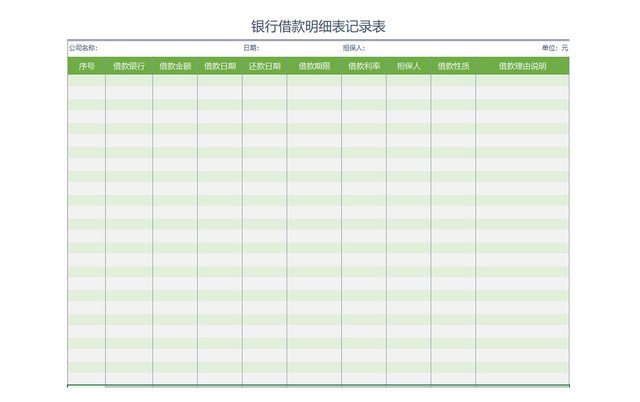Click the 序号 column header
This screenshot has width=640, height=402.
point(87,66)
